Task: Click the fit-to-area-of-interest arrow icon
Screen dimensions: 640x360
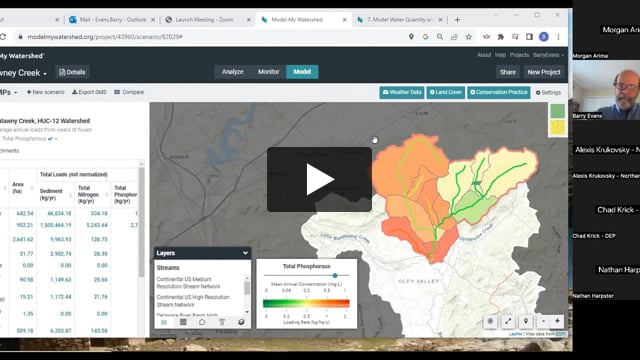Action: click(x=508, y=321)
